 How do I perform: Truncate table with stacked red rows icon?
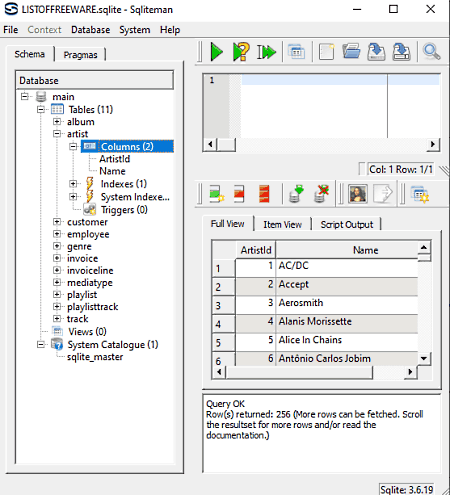point(264,194)
